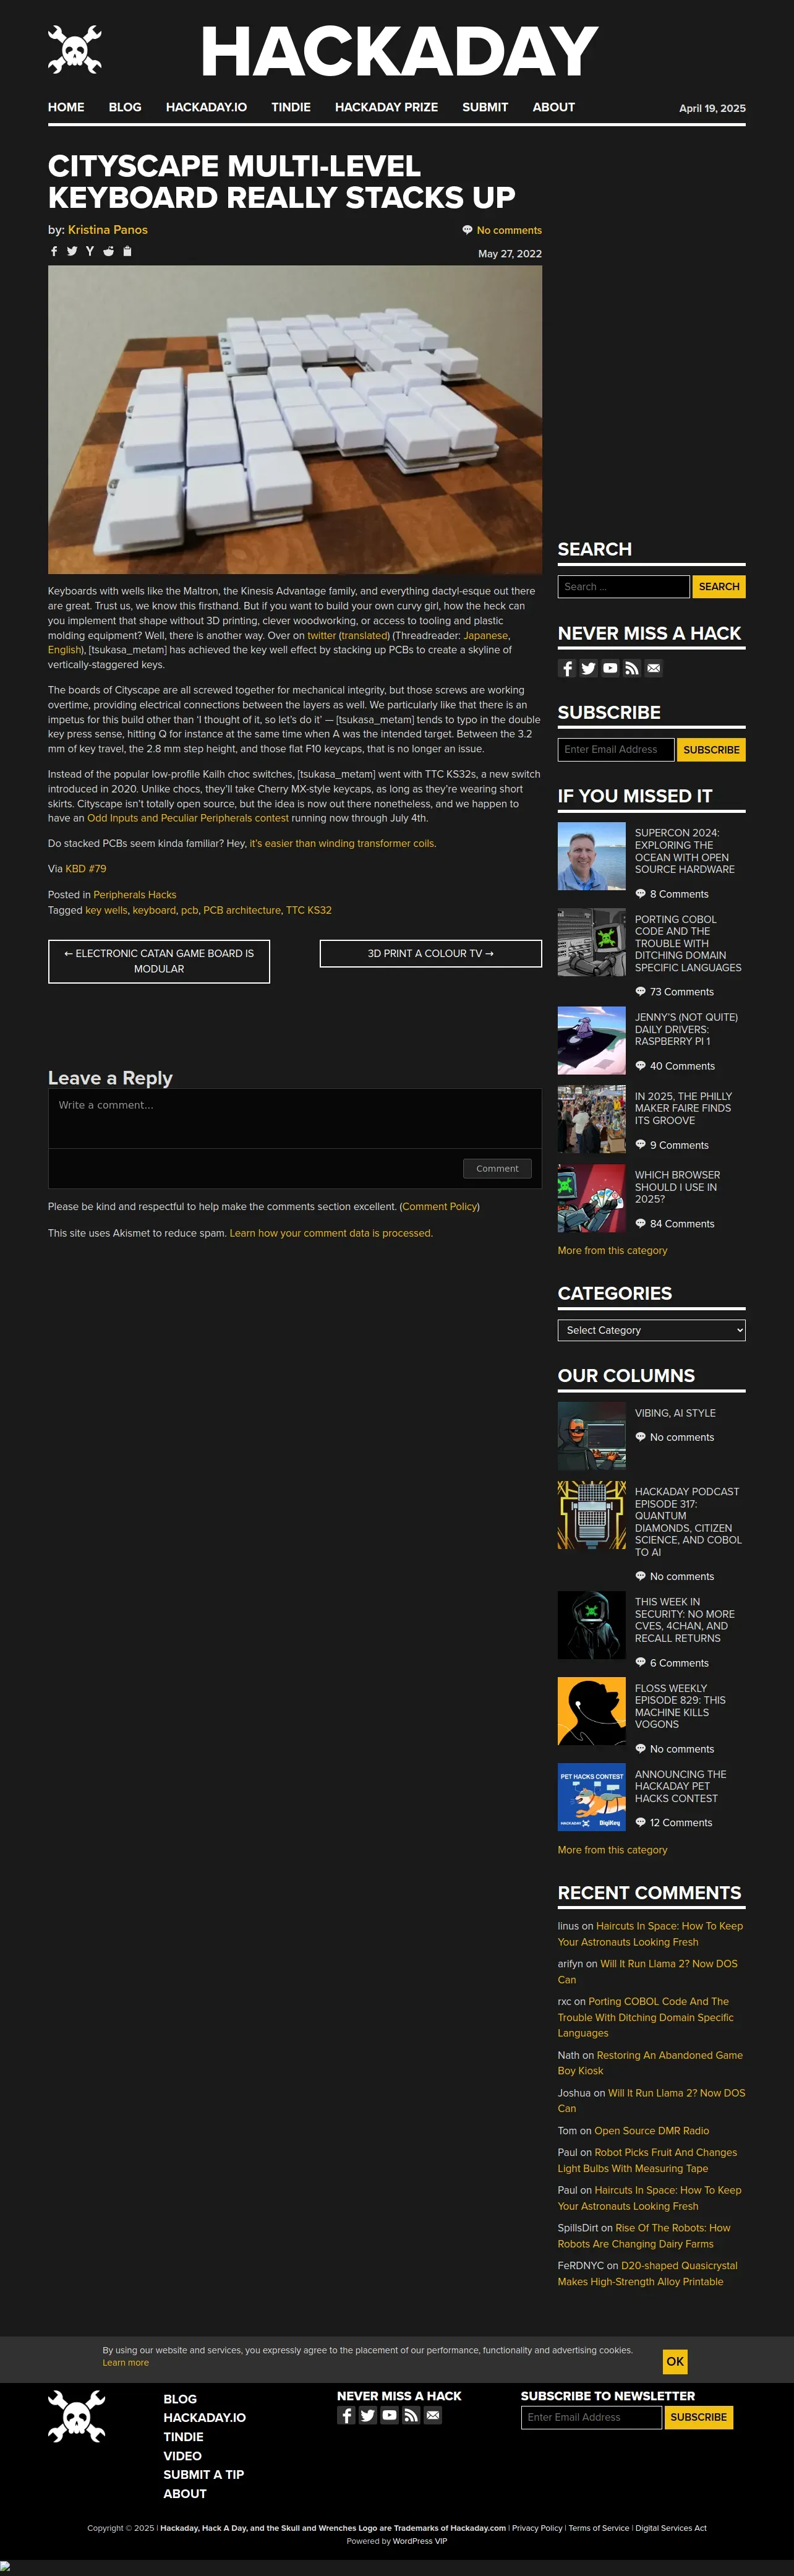Share the article on Reddit icon

tap(108, 251)
